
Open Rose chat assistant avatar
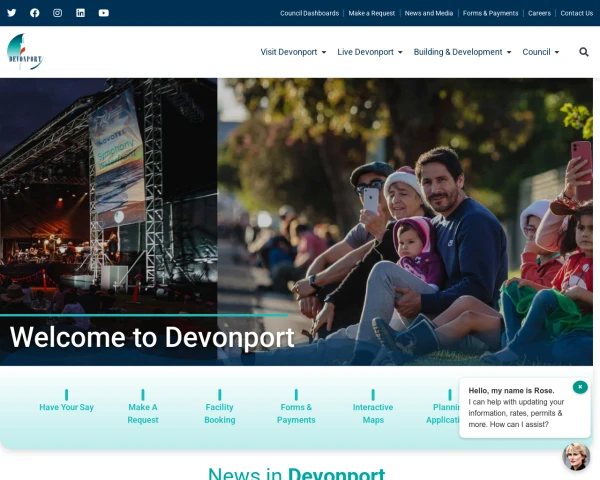[576, 456]
